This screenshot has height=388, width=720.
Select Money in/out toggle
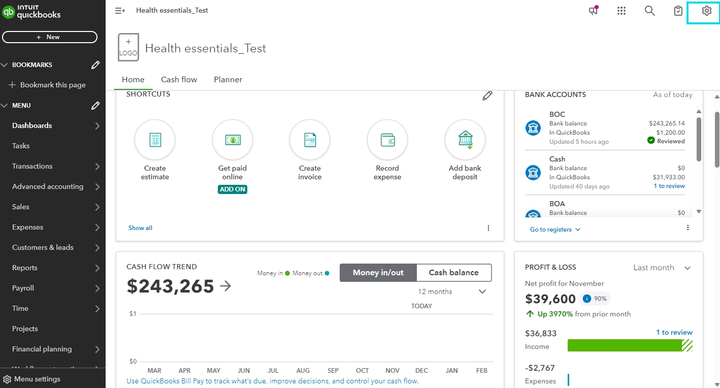378,272
